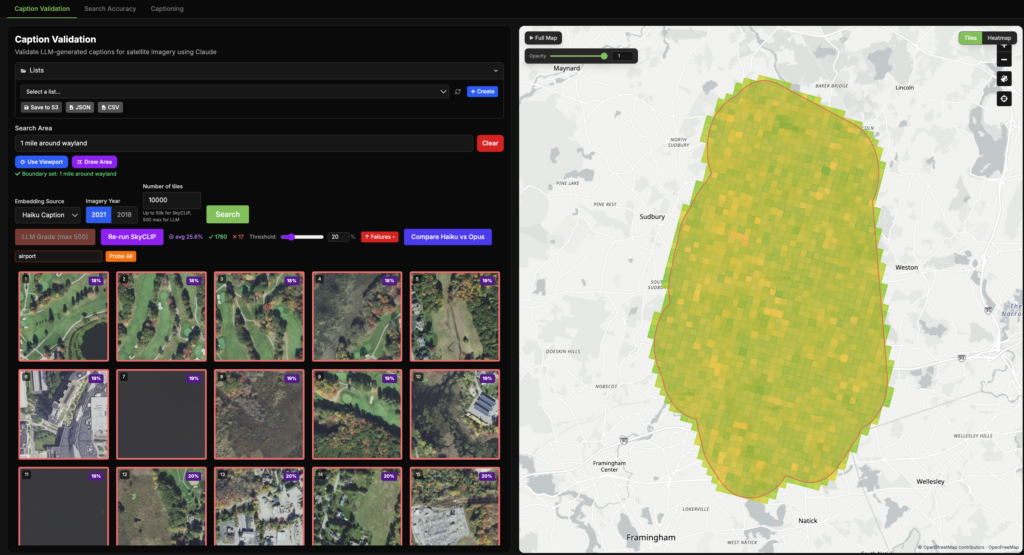Click the Draw Area button
1024x555 pixels.
click(95, 162)
